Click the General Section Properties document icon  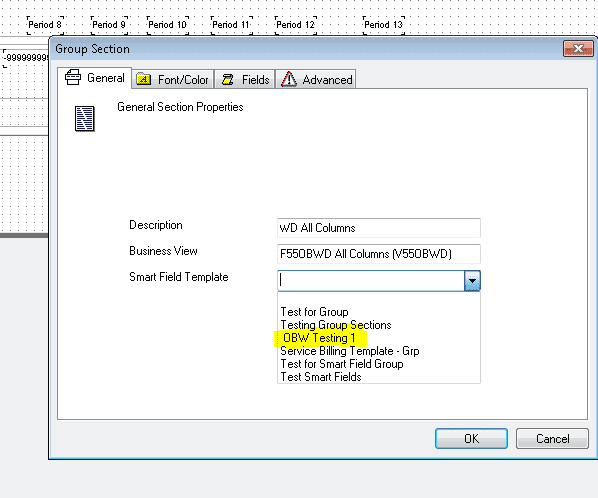85,119
